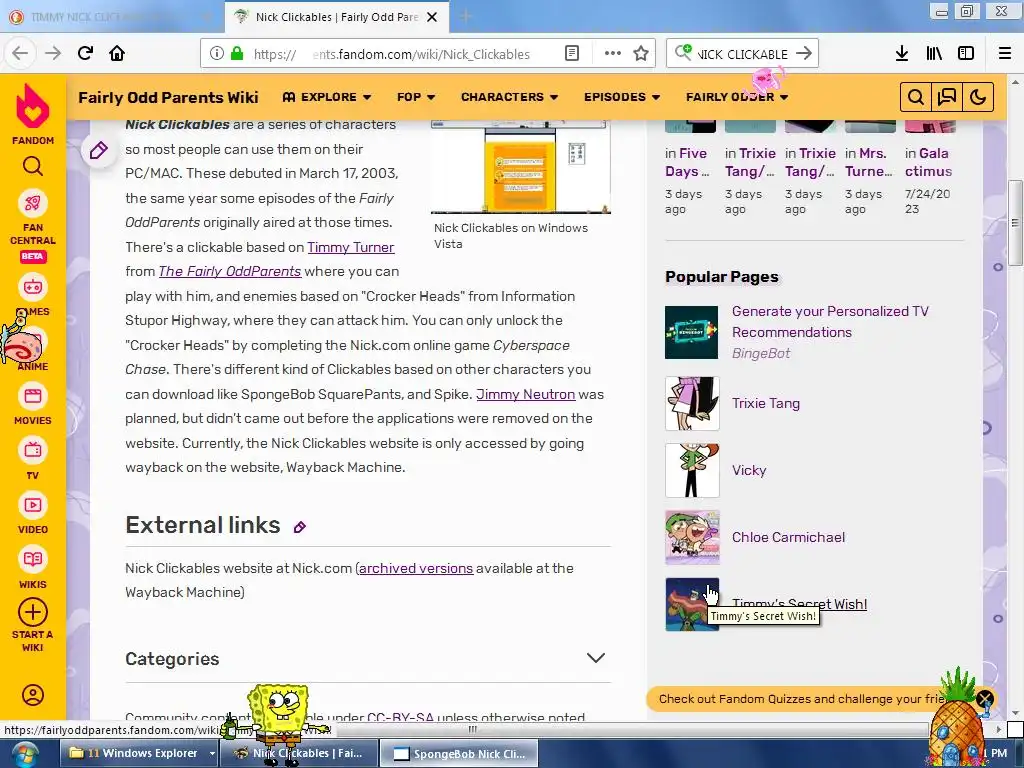Open Windows Explorer taskbar group arrow
The width and height of the screenshot is (1024, 768).
pyautogui.click(x=212, y=754)
